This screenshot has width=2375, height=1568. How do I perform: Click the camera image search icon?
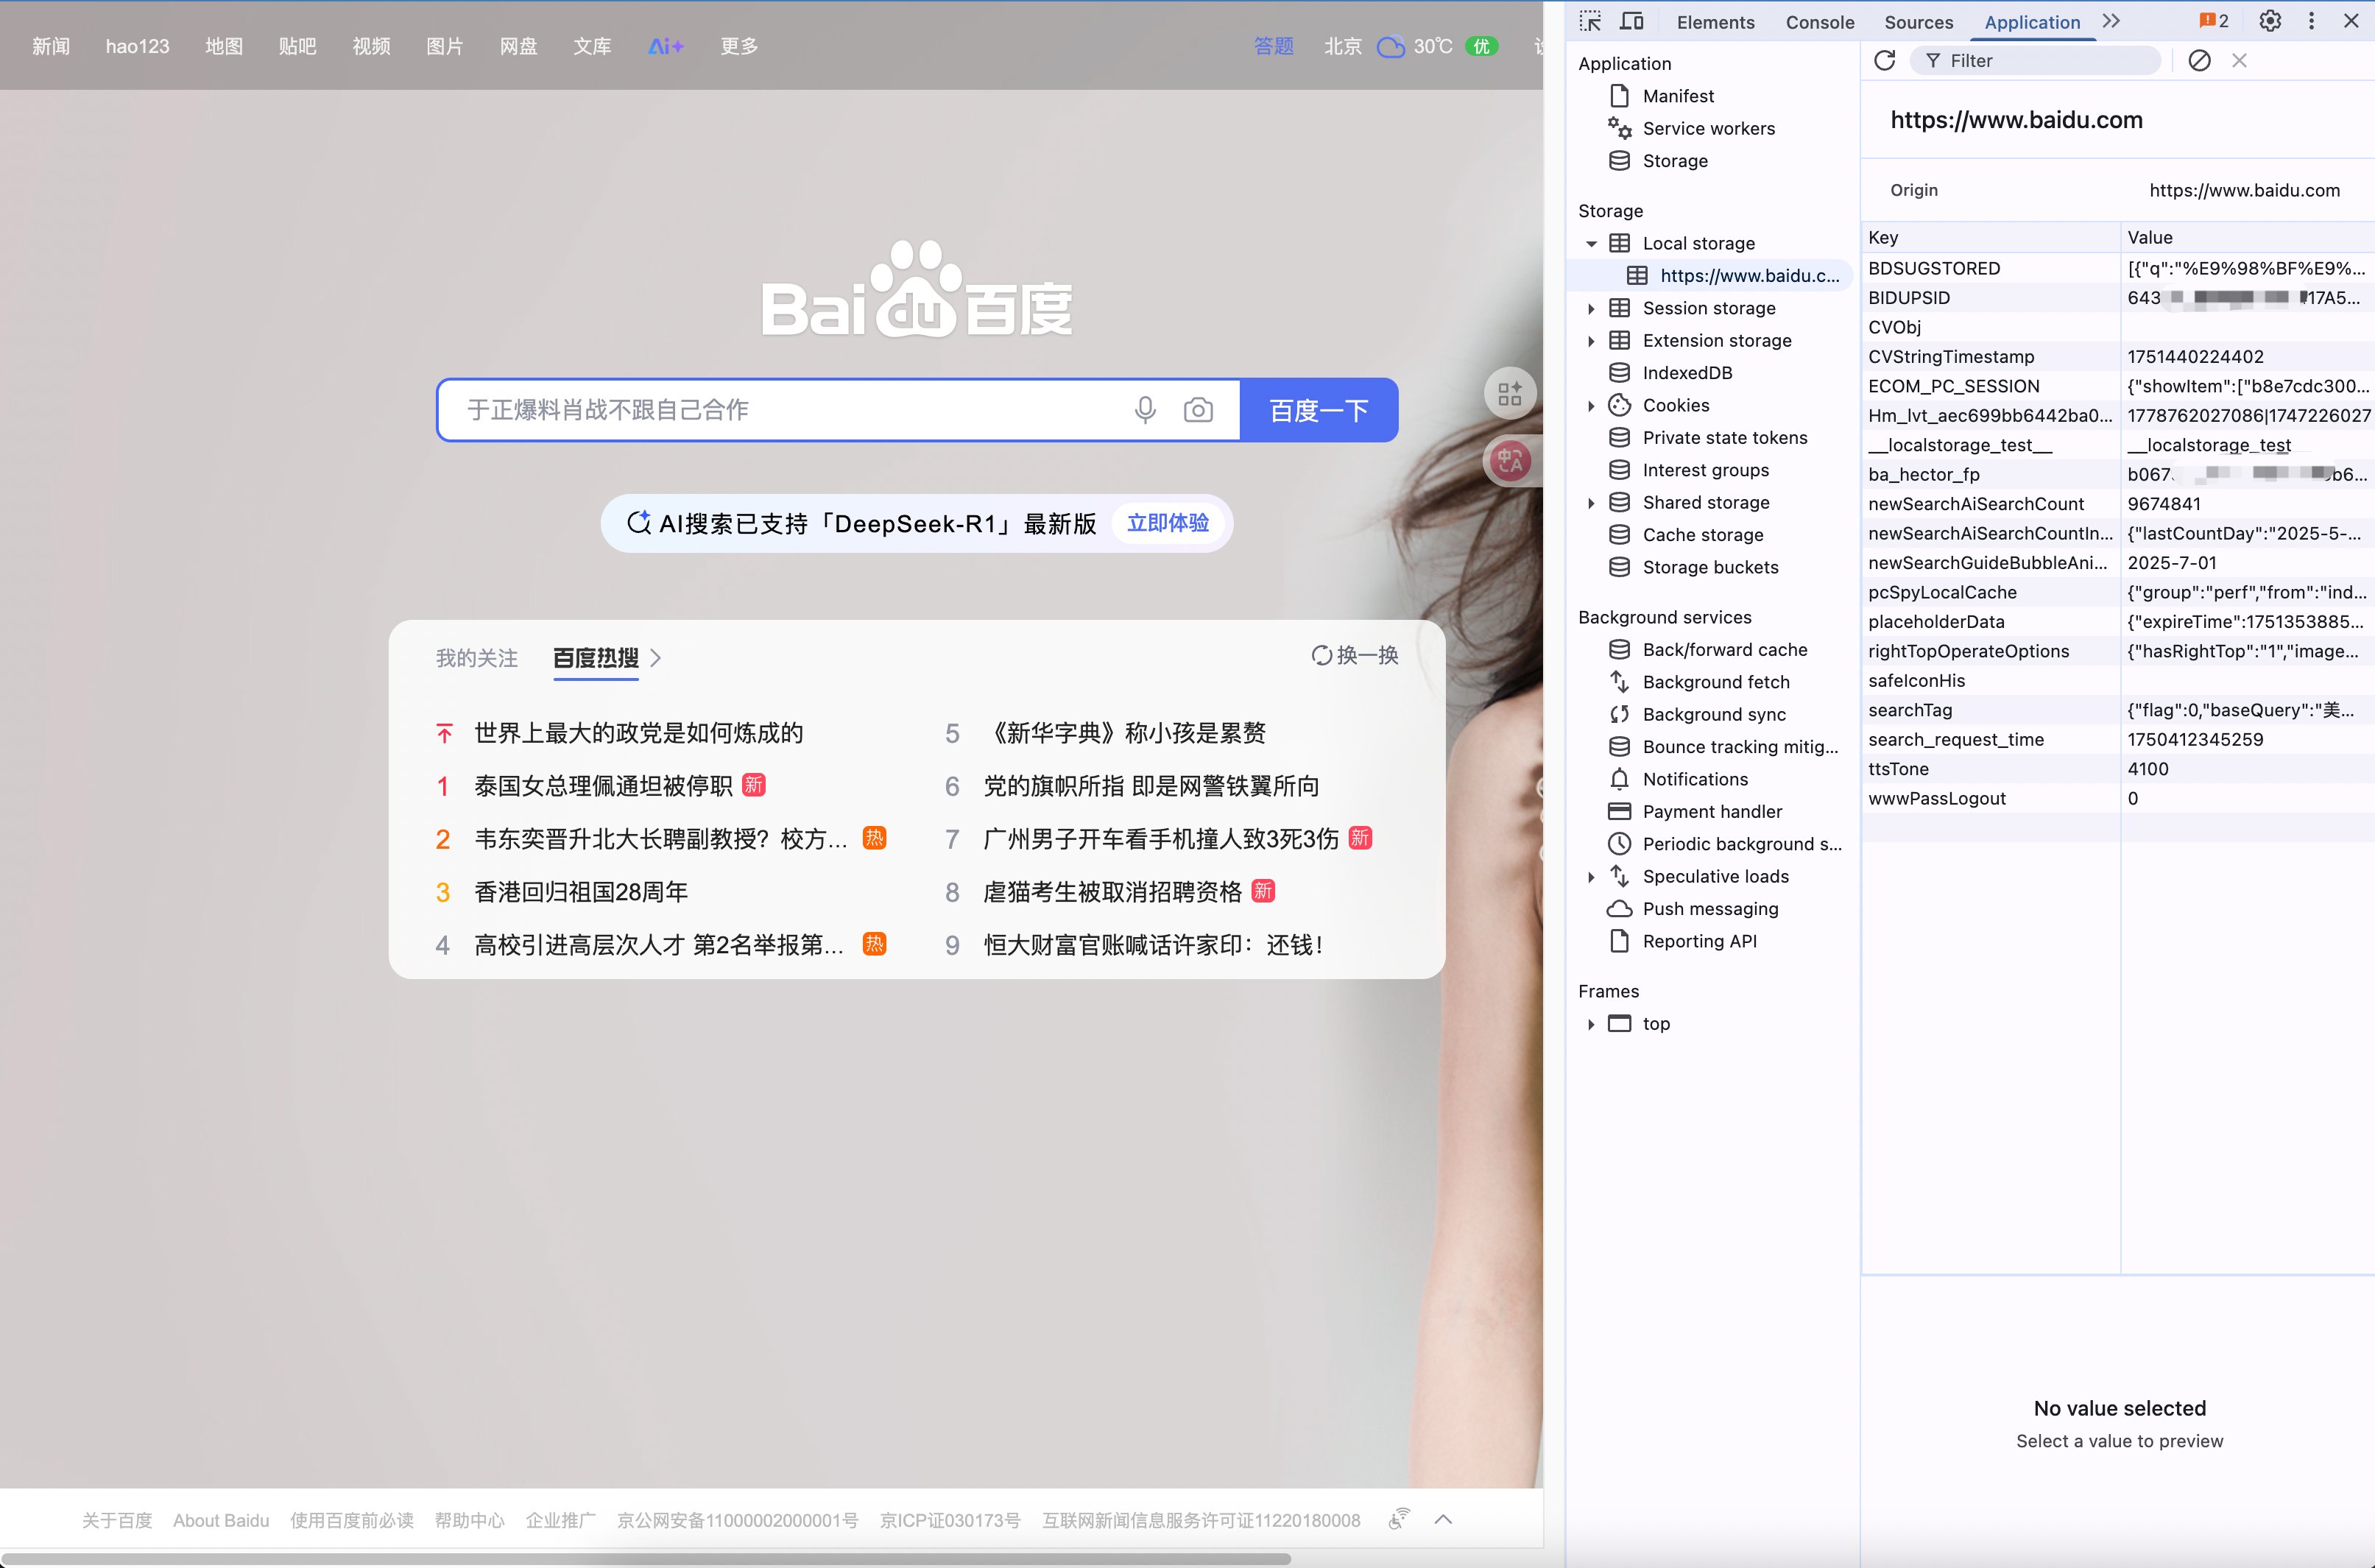[1198, 410]
